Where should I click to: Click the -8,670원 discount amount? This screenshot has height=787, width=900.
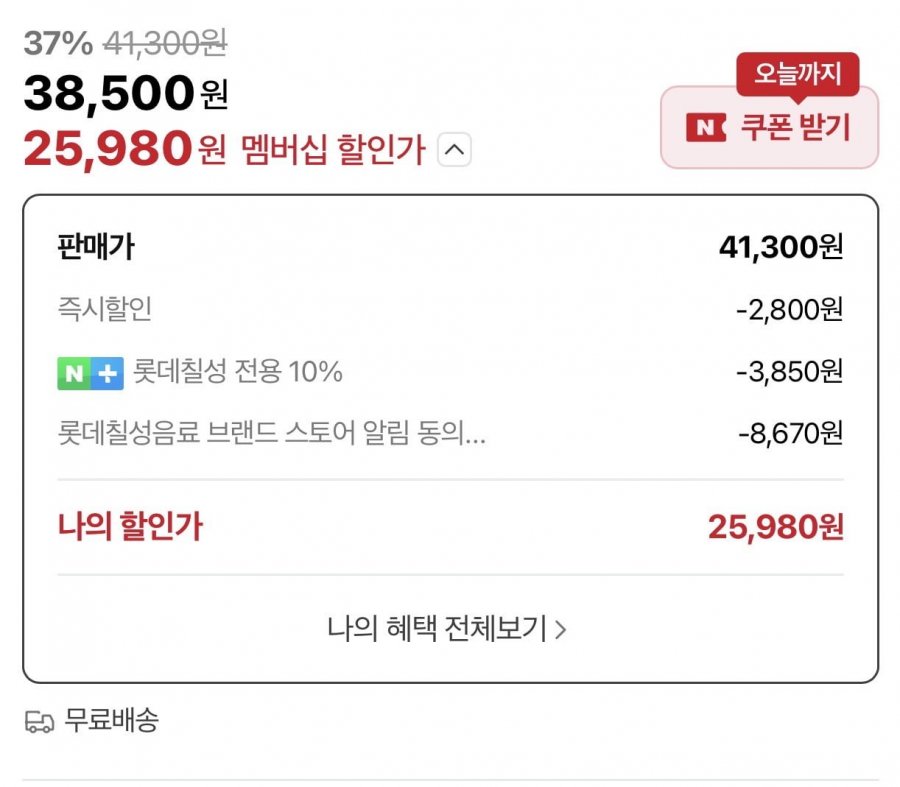pyautogui.click(x=790, y=435)
